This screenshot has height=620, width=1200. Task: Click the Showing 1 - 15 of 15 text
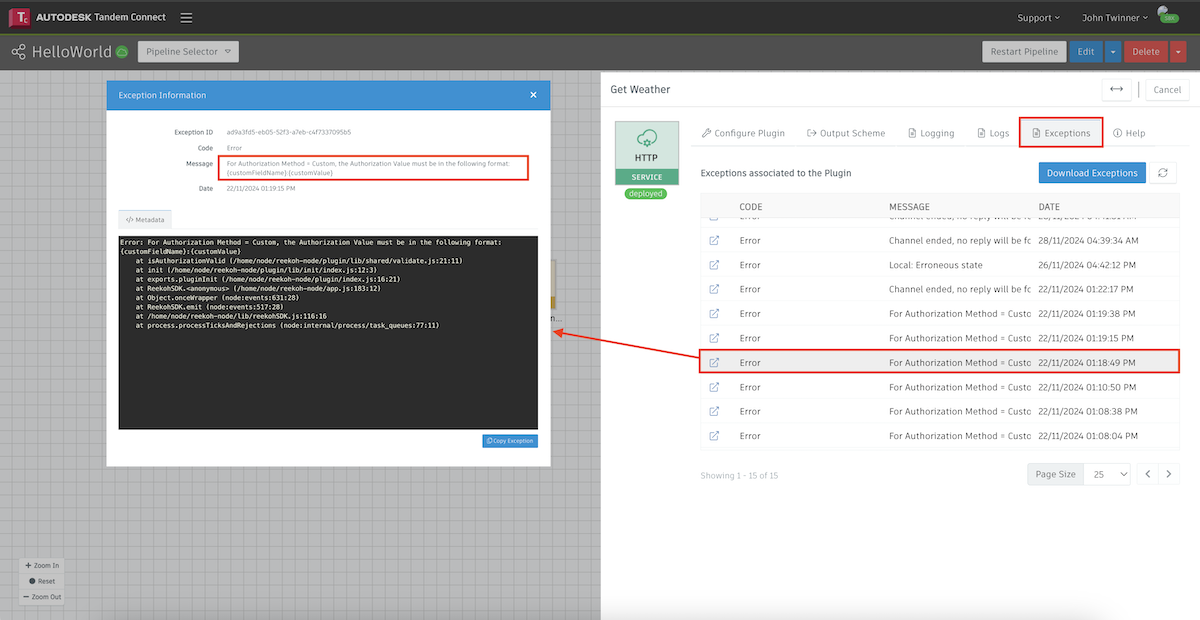click(x=739, y=475)
